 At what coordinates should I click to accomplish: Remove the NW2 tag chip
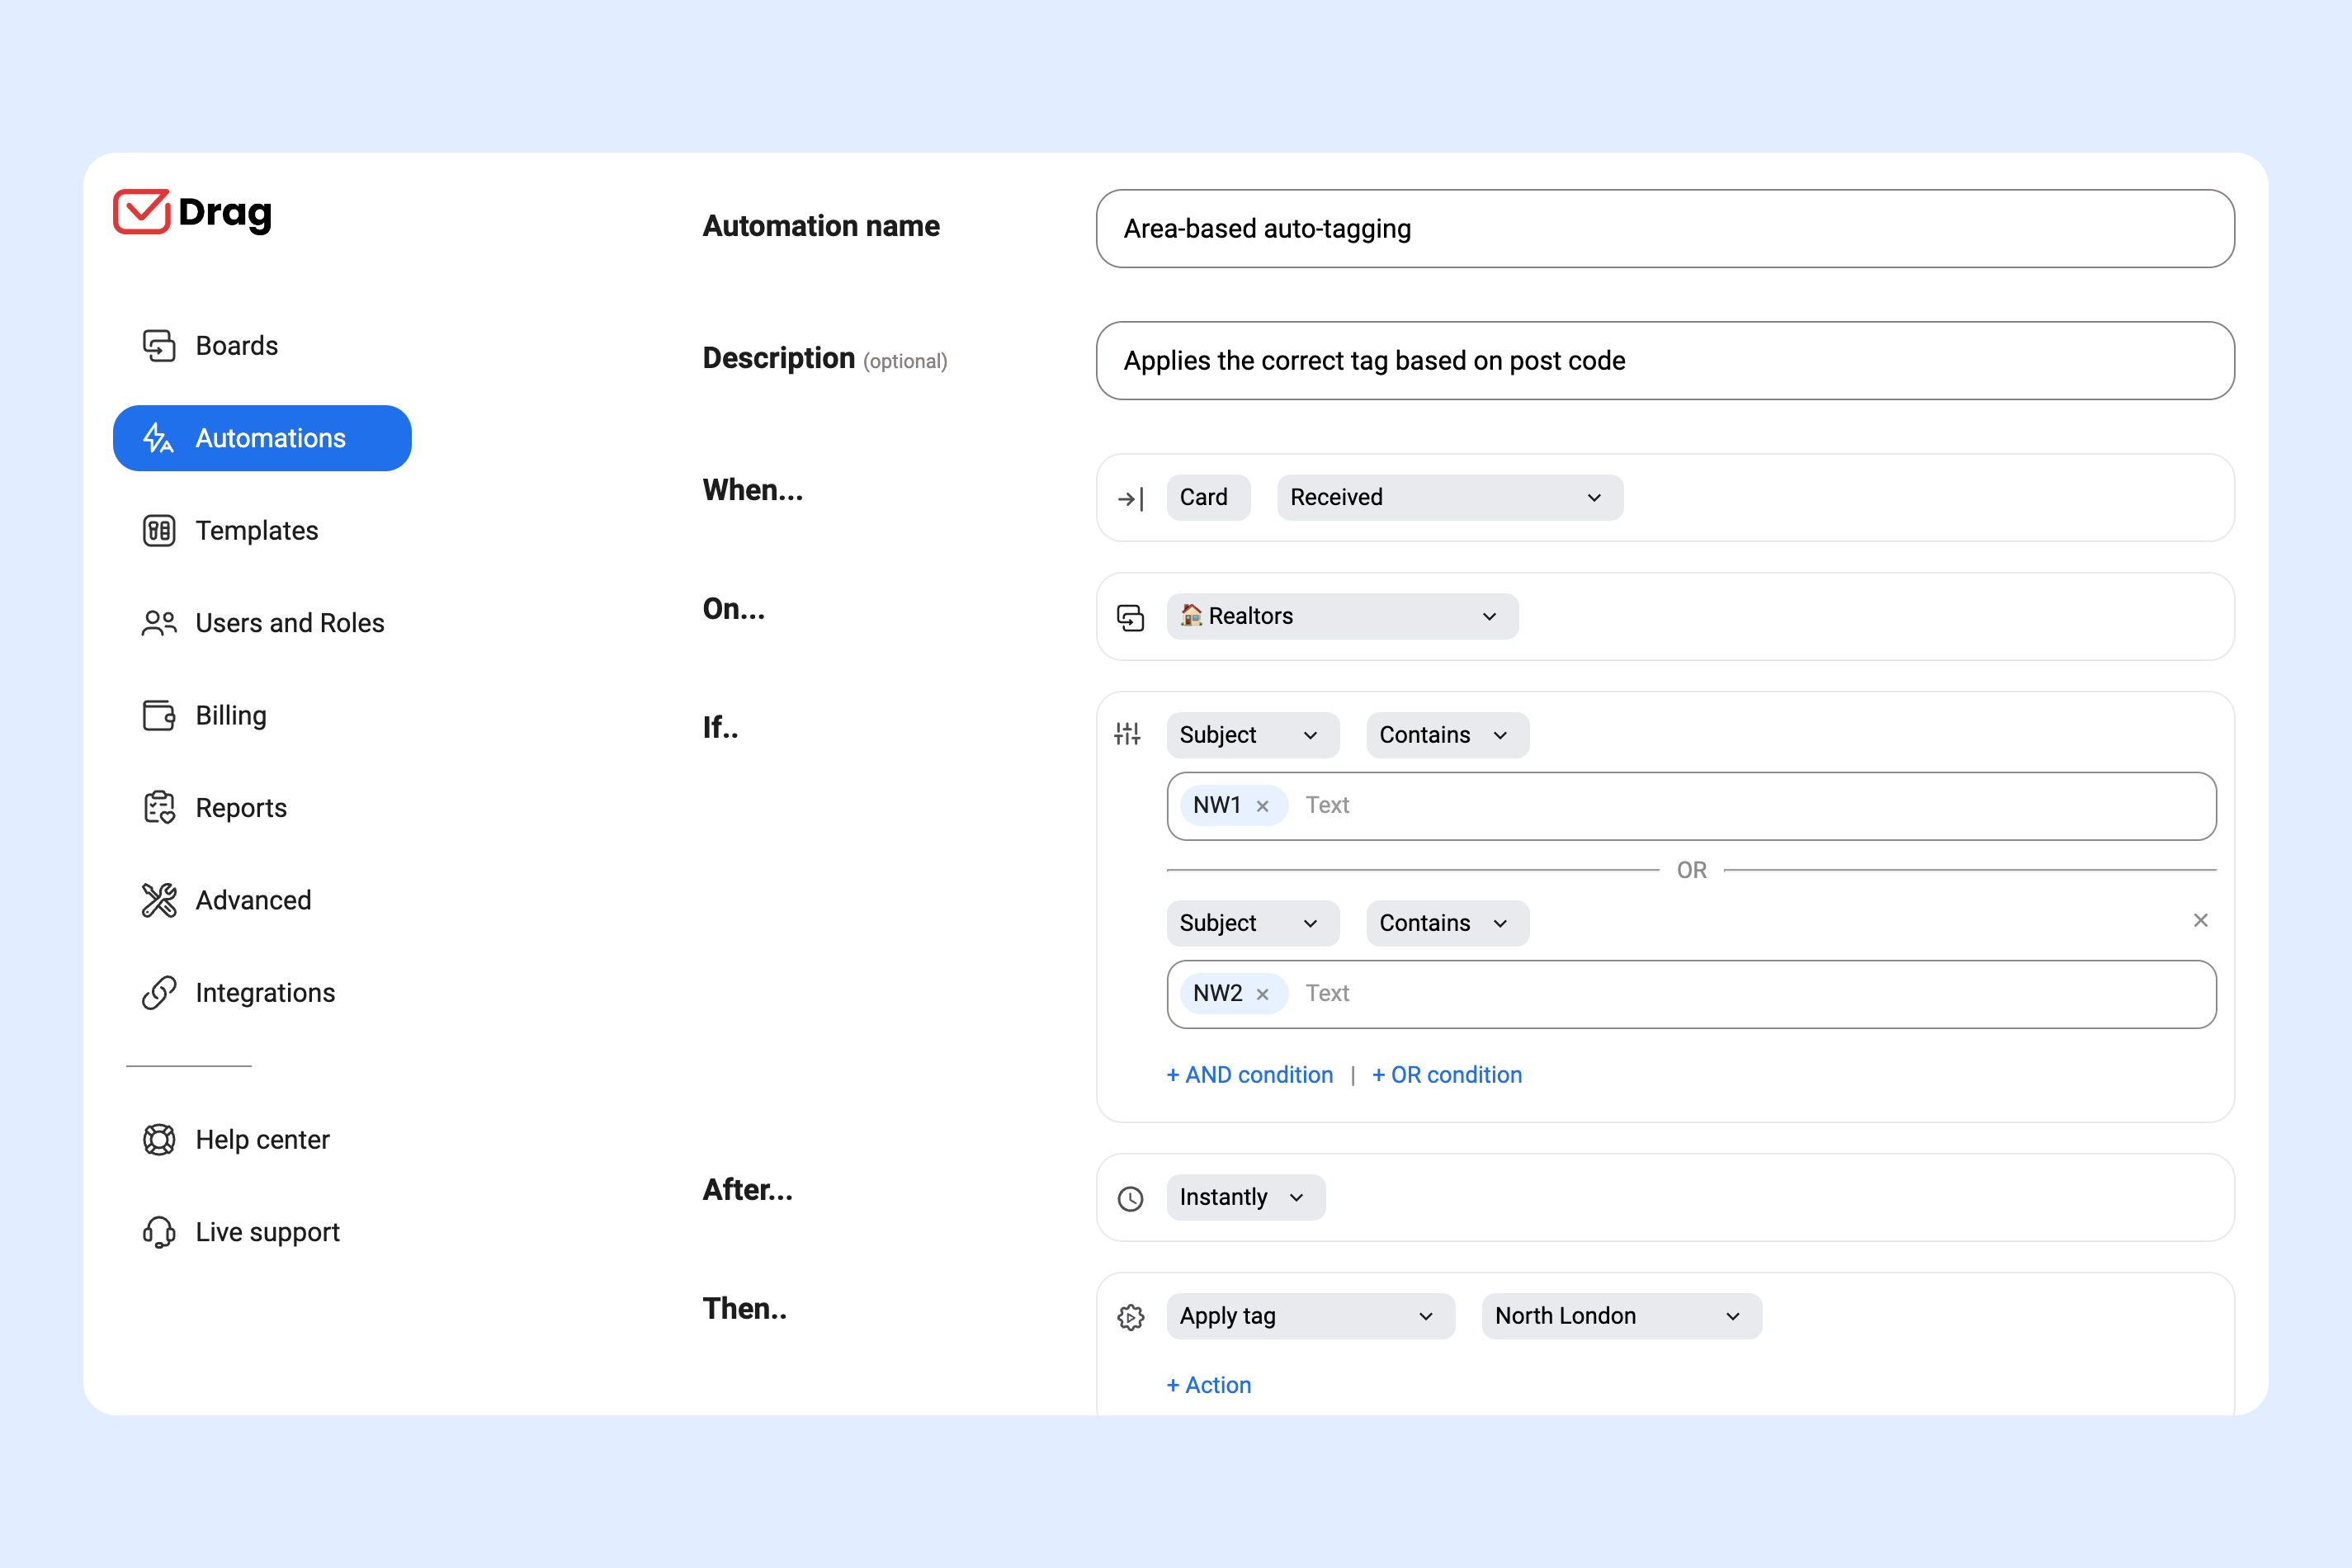tap(1263, 994)
